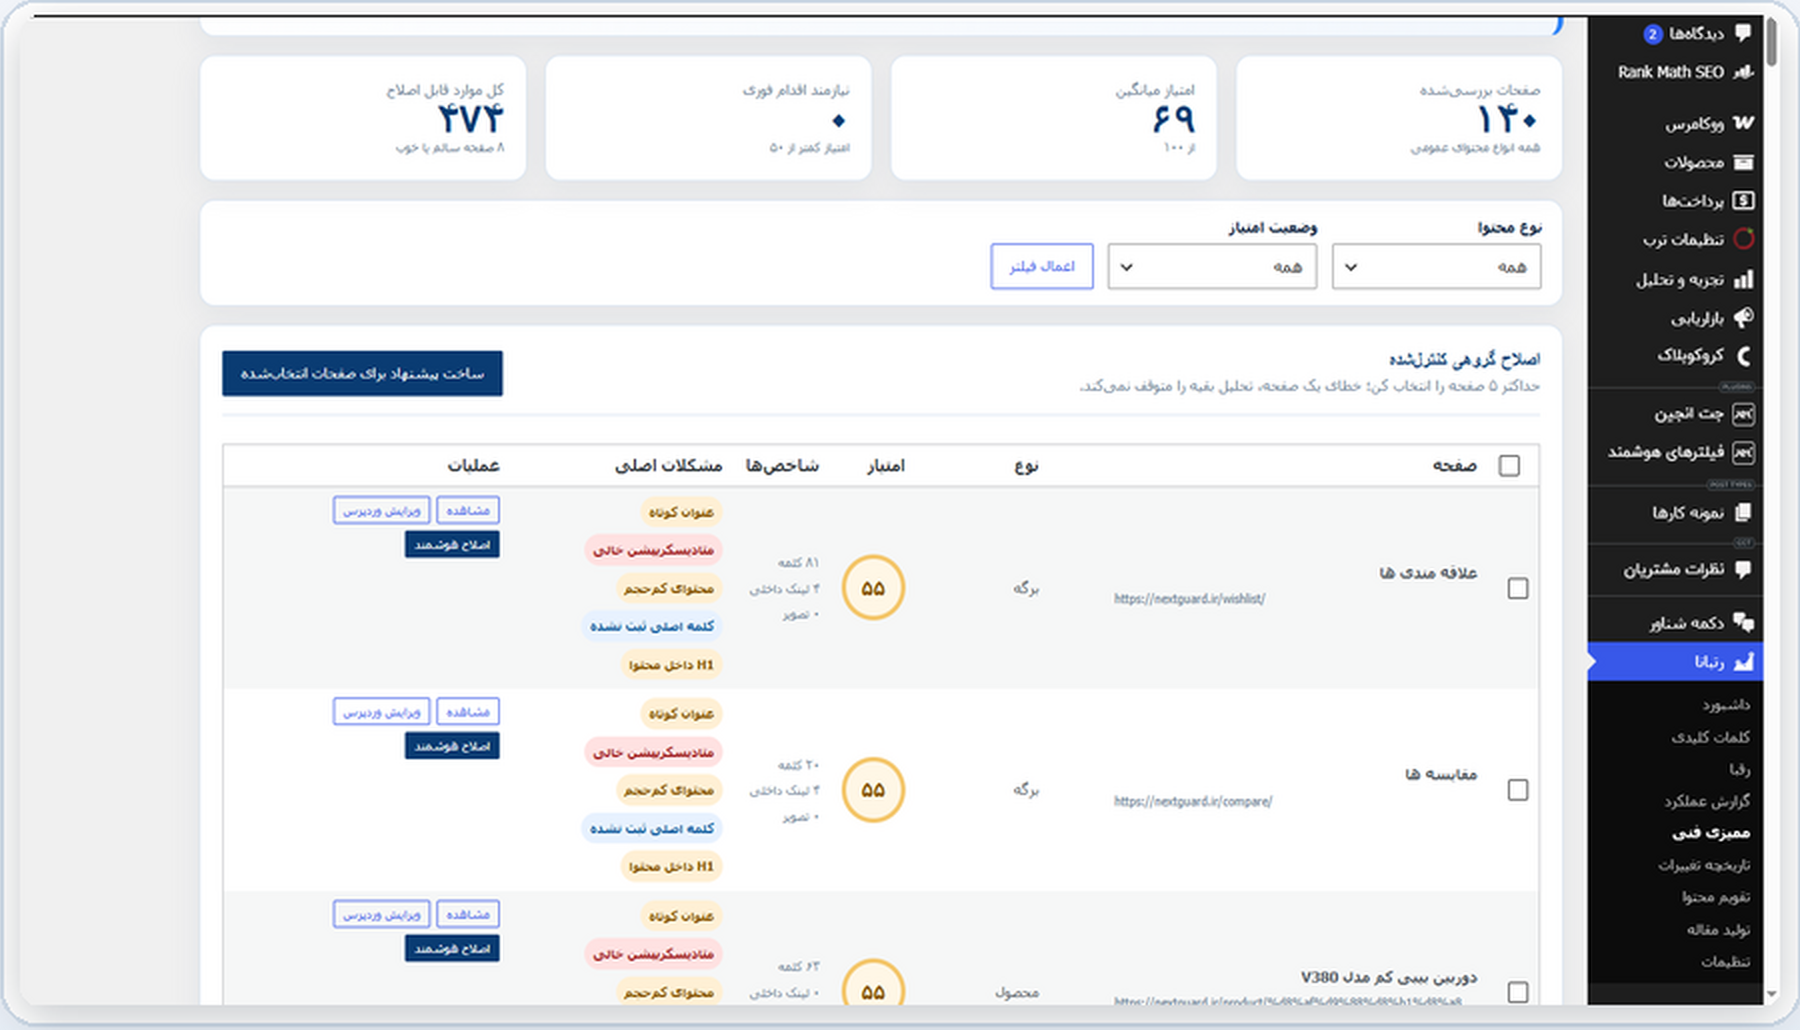Click the کل موارد قابل اصلاح ۴۷۴ card
Screen dimensions: 1800x1030
(x=363, y=118)
